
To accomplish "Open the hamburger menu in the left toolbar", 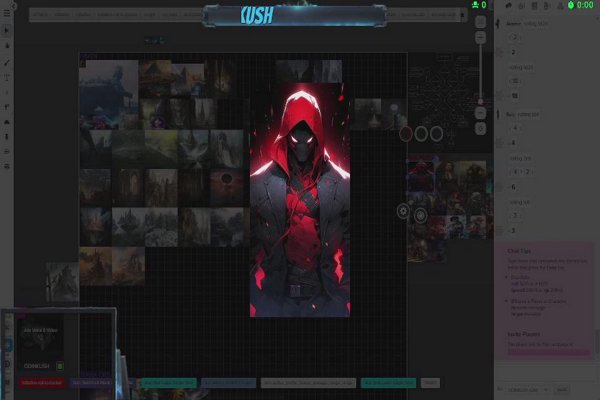I will click(7, 13).
